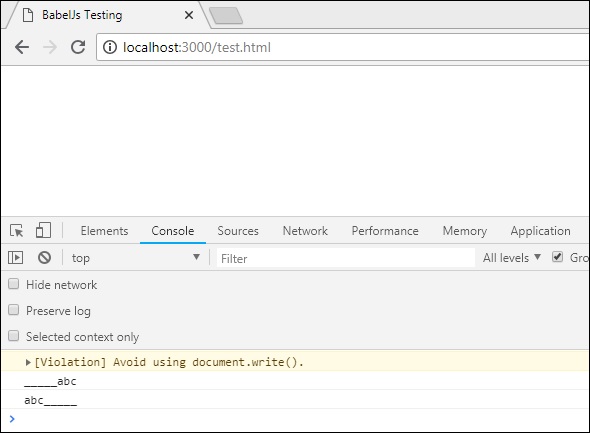Switch to the Elements tab
The image size is (590, 433).
pyautogui.click(x=104, y=231)
